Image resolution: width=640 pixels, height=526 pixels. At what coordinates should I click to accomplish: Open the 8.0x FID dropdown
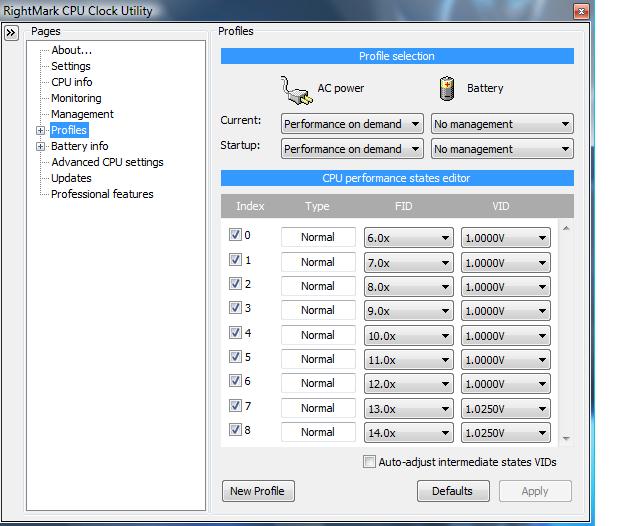pyautogui.click(x=409, y=287)
